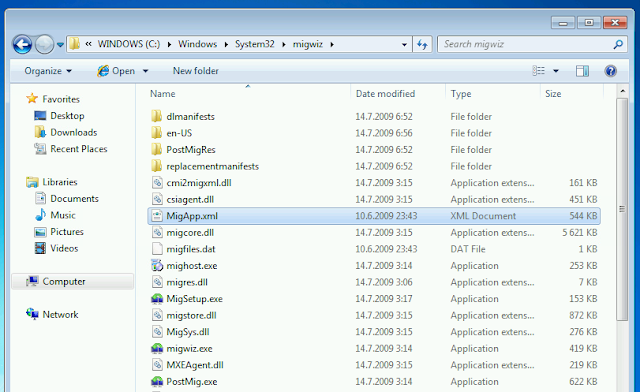Click the Open button with IE icon
Viewport: 640px width, 392px height.
pos(116,71)
